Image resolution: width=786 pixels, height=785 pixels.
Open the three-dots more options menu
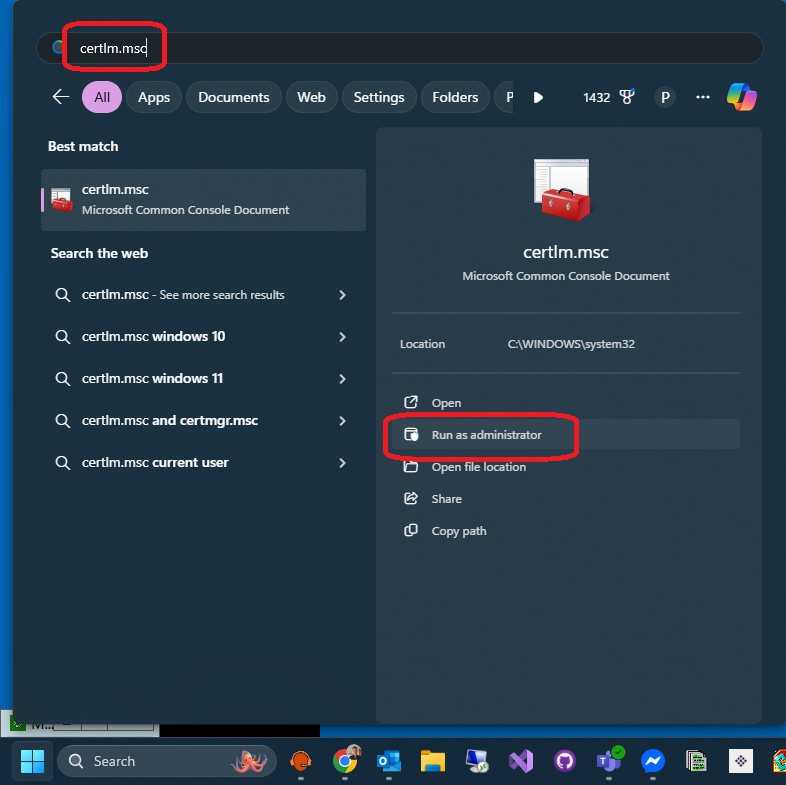(x=703, y=97)
